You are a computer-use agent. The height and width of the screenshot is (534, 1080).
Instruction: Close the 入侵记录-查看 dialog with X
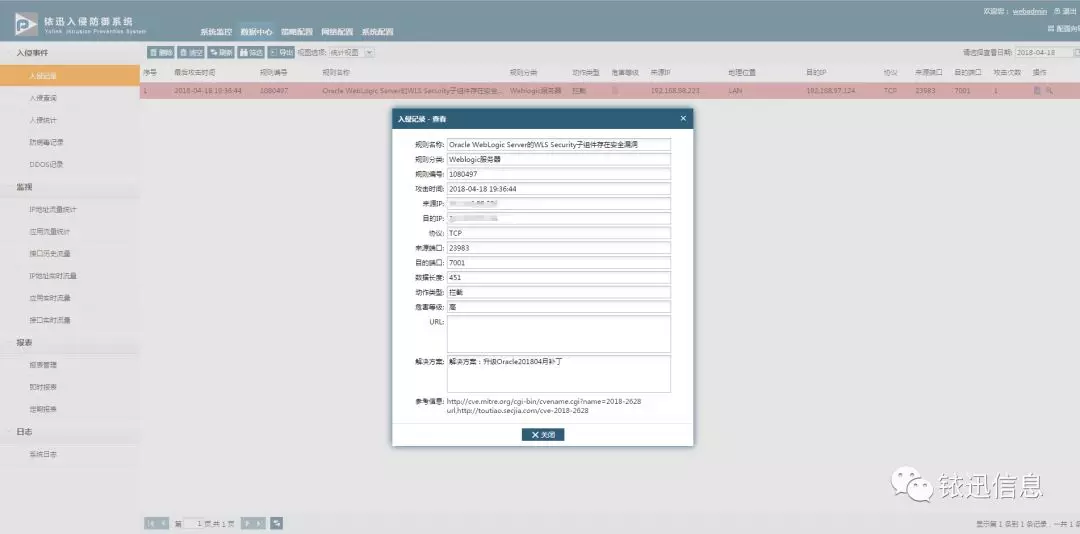(683, 119)
